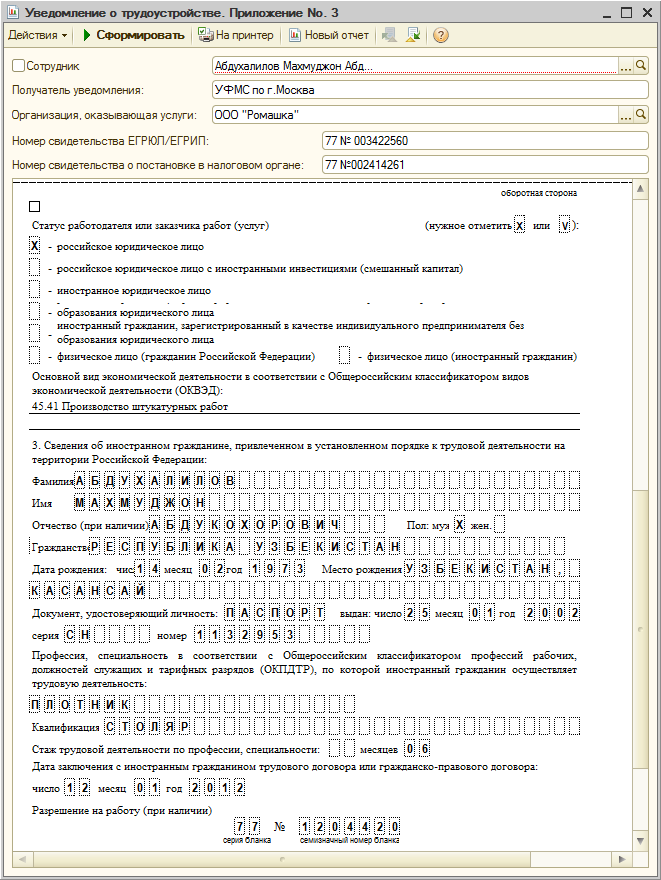Click the empty square box under оборотная сторона
The image size is (661, 880).
[x=34, y=207]
